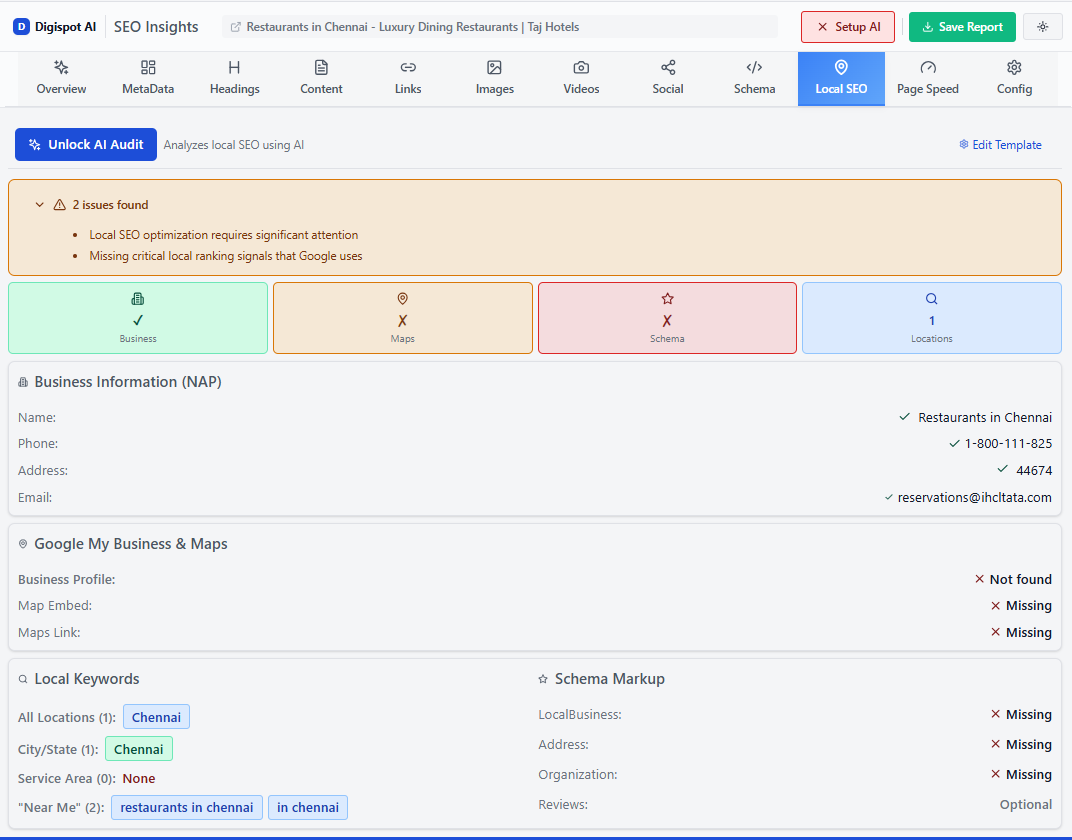
Task: Click the Edit Template link
Action: coord(1000,144)
